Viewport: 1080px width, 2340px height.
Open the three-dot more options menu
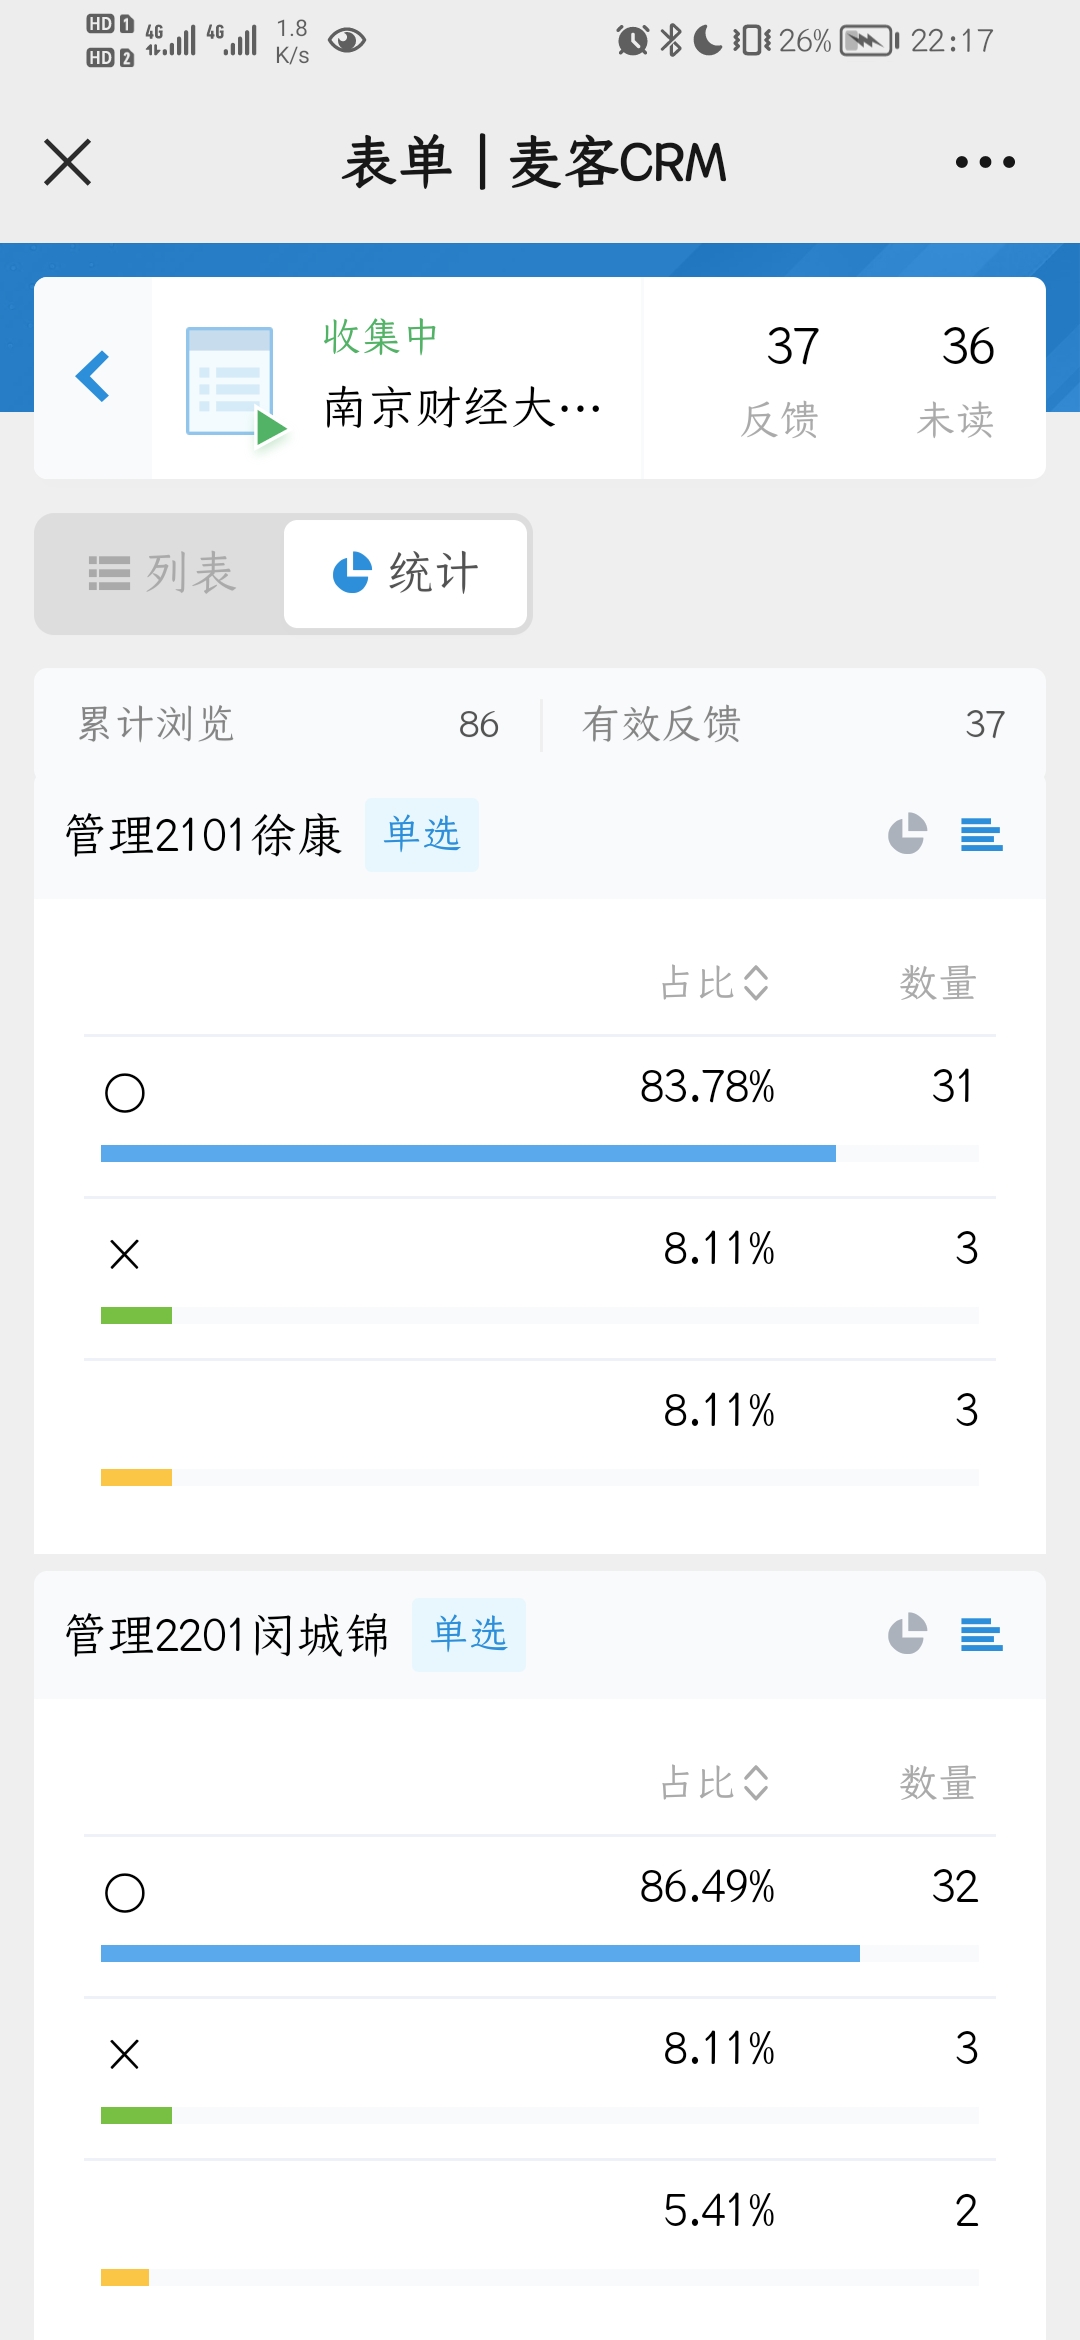tap(984, 162)
